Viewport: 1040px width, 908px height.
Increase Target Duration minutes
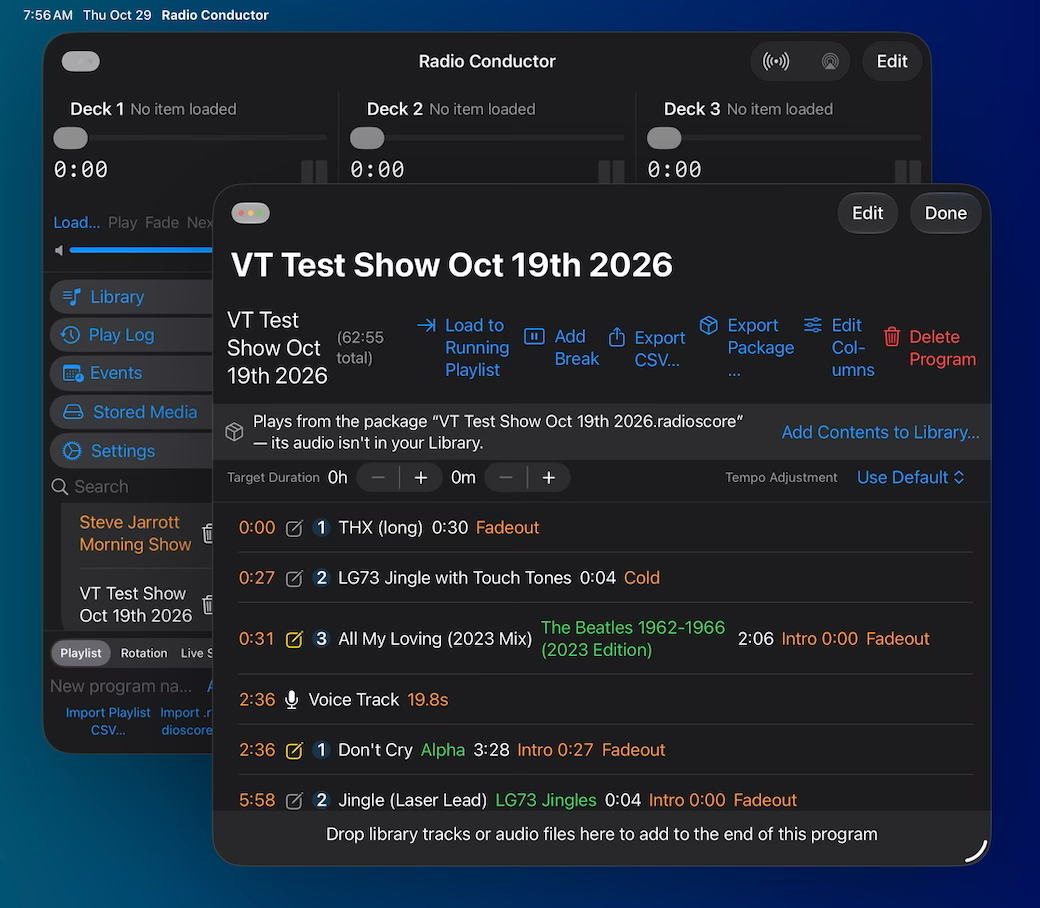(x=549, y=478)
